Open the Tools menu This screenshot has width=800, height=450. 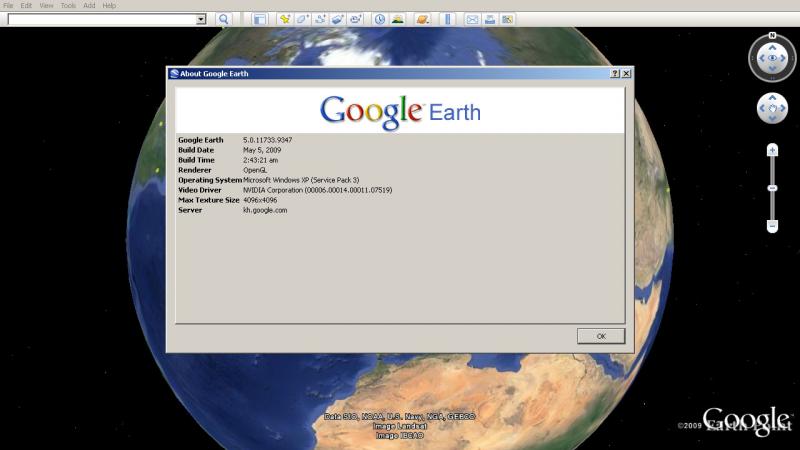coord(68,6)
